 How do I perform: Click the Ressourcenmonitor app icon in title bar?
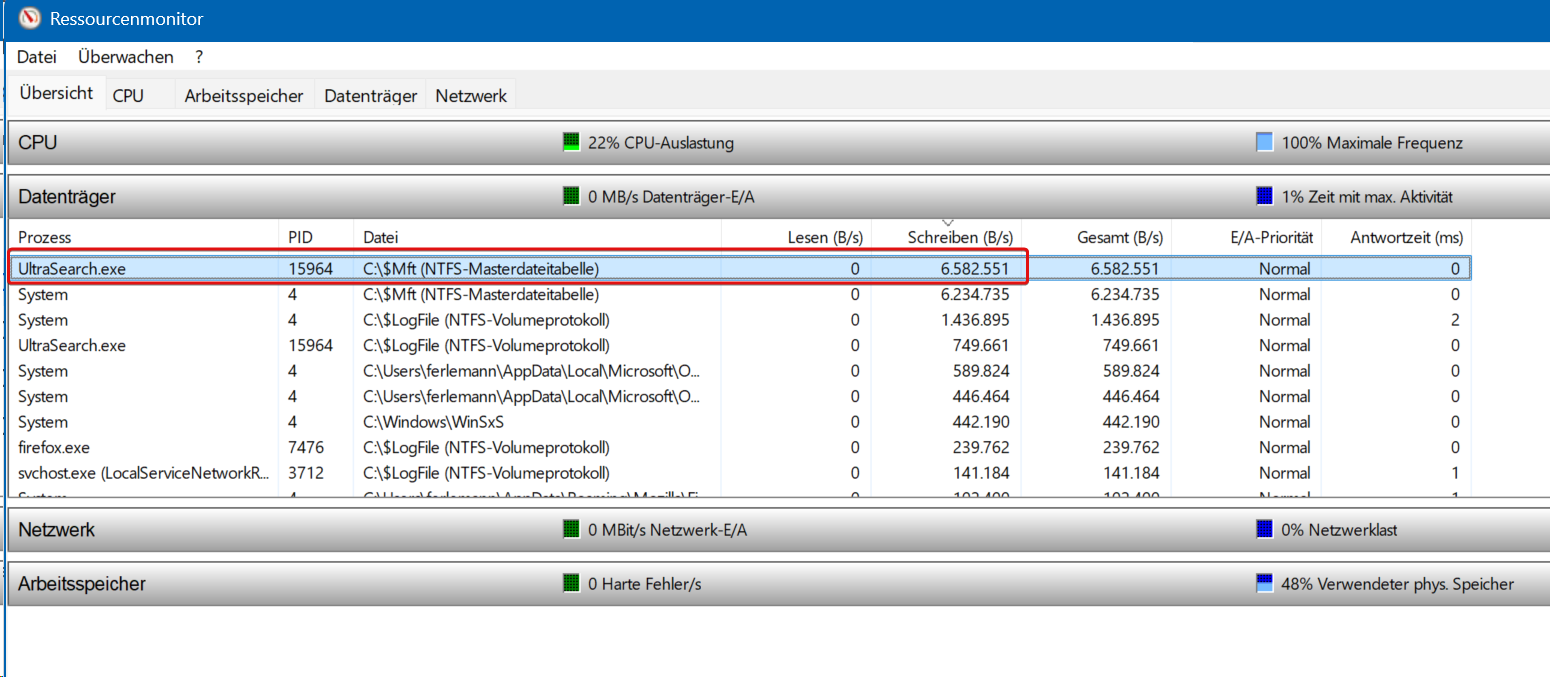click(30, 18)
